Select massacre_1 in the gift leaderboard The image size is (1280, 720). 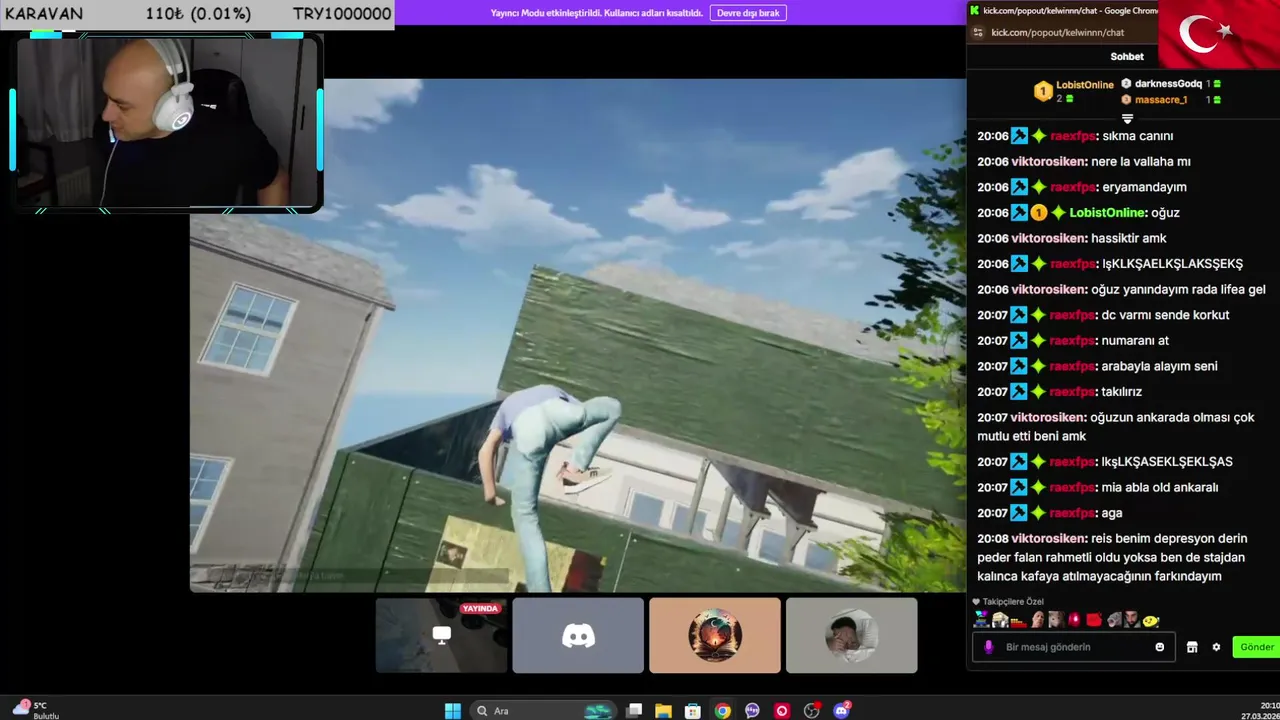point(1161,100)
